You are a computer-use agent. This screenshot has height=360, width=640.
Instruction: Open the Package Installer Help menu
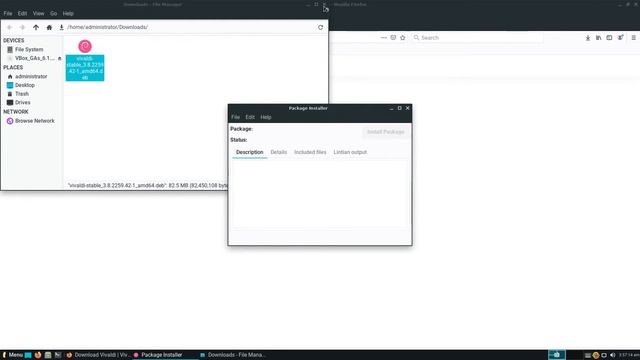[266, 117]
